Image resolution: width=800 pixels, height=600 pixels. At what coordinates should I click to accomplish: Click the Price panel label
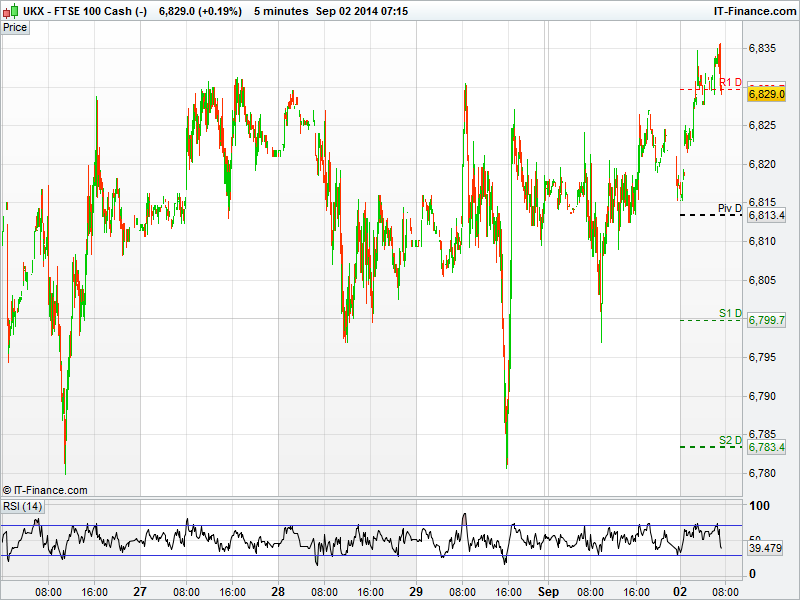pyautogui.click(x=15, y=27)
